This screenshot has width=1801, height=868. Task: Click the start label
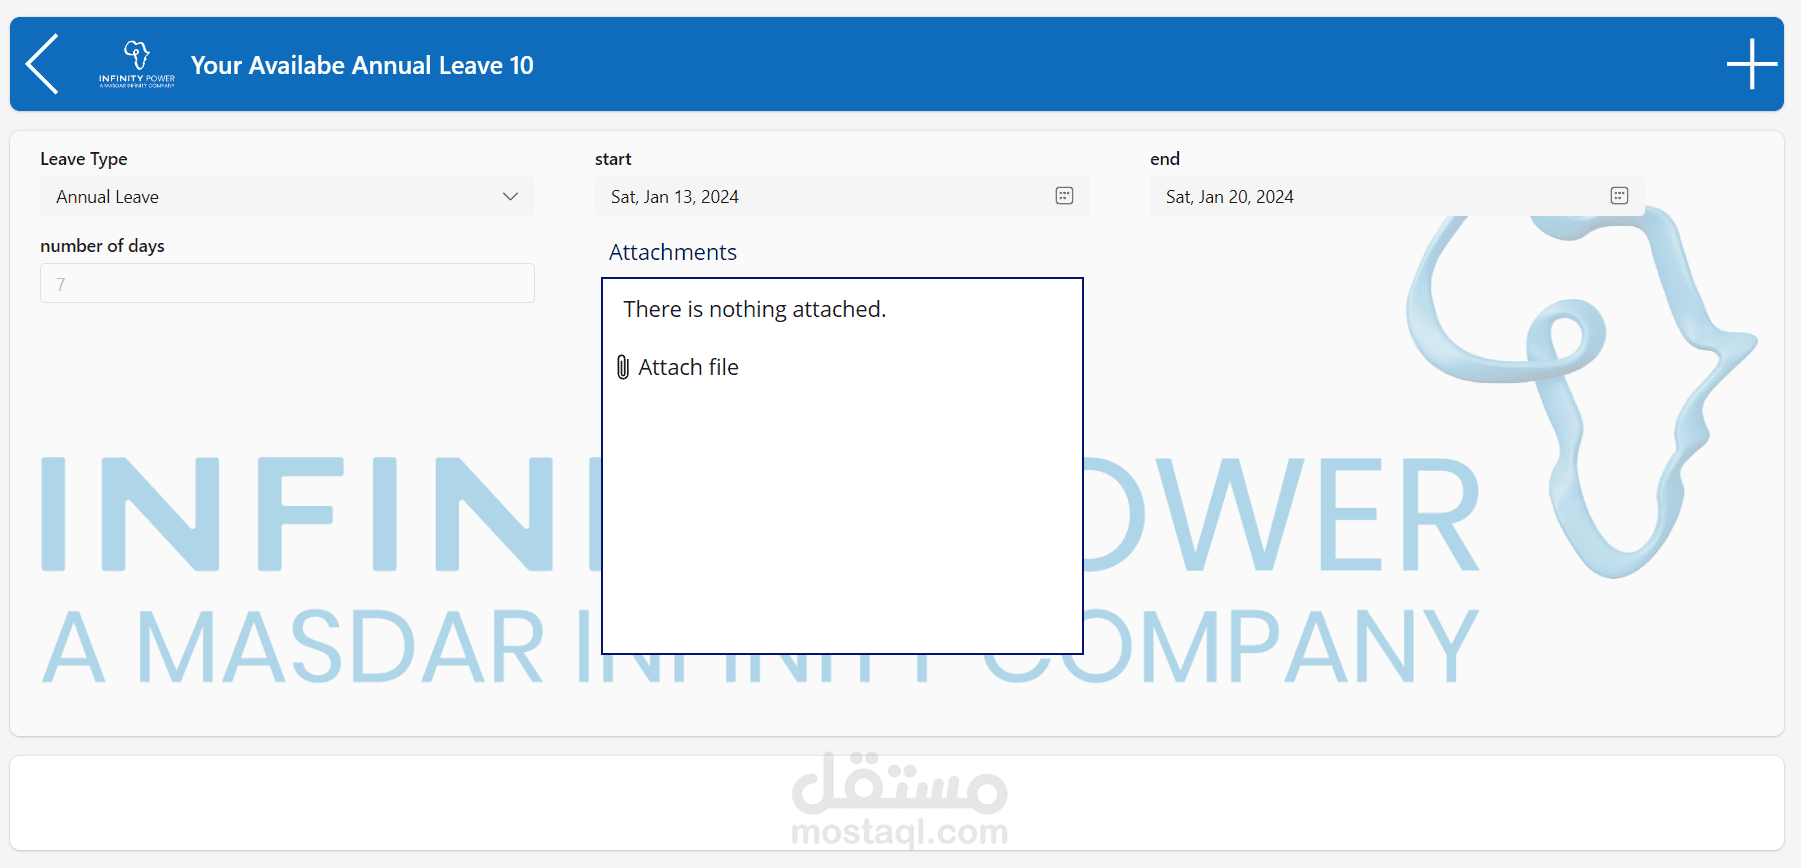tap(613, 159)
